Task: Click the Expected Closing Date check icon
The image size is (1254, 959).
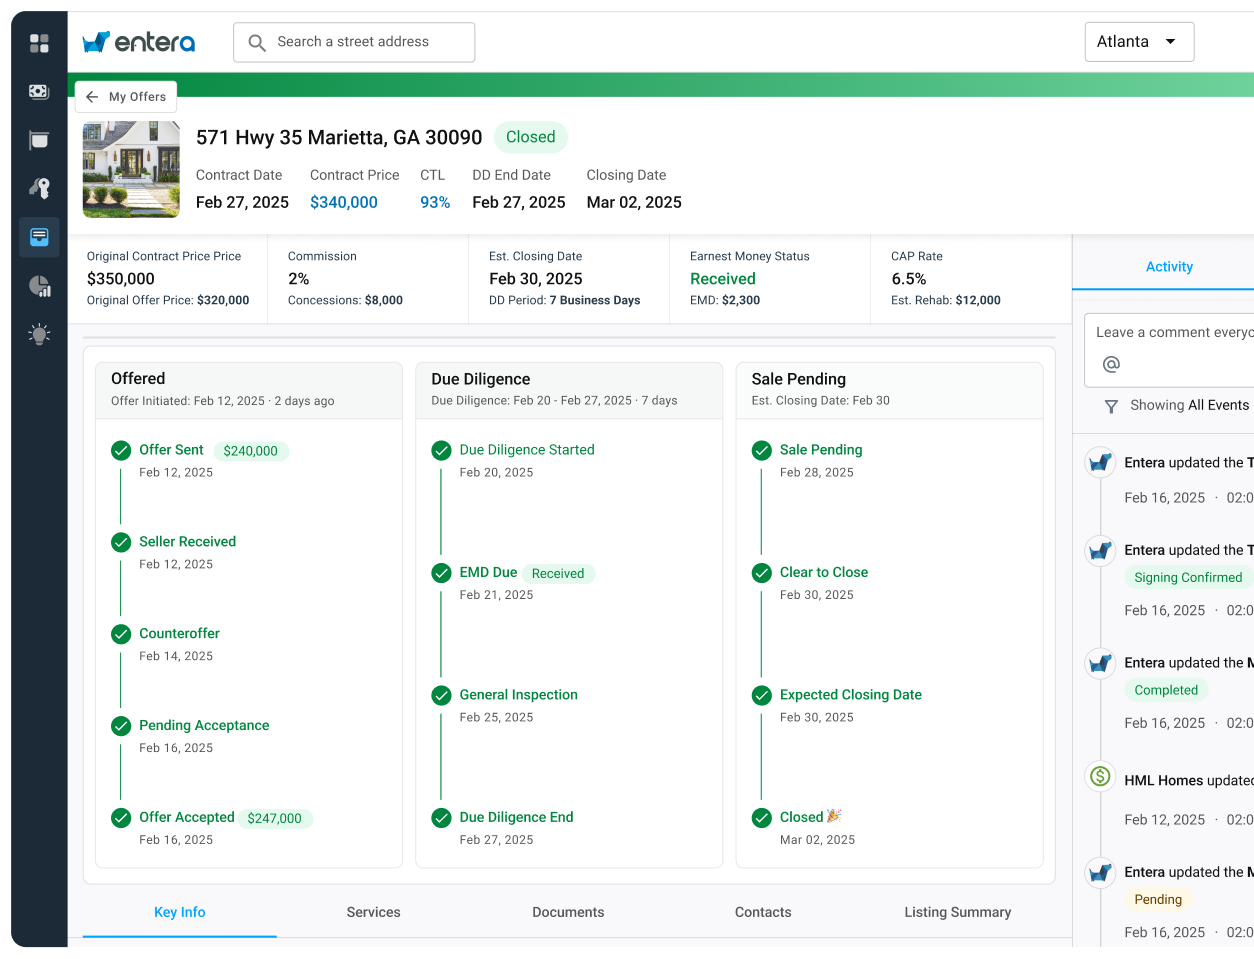Action: point(762,695)
